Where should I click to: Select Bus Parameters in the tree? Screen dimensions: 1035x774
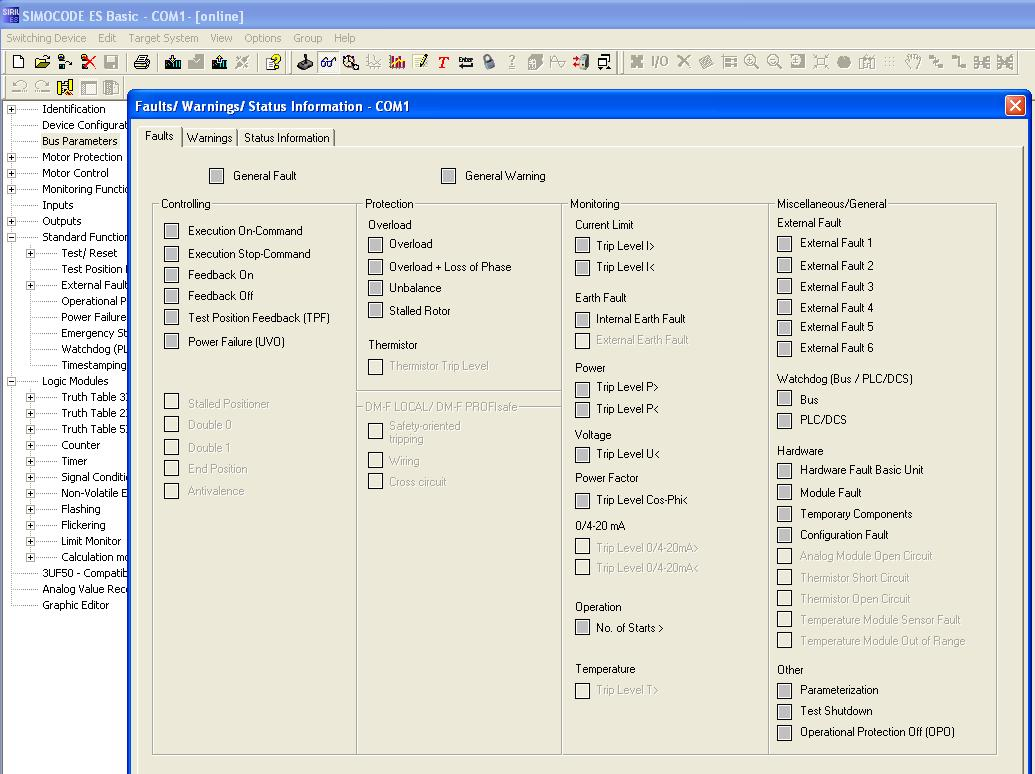[80, 141]
